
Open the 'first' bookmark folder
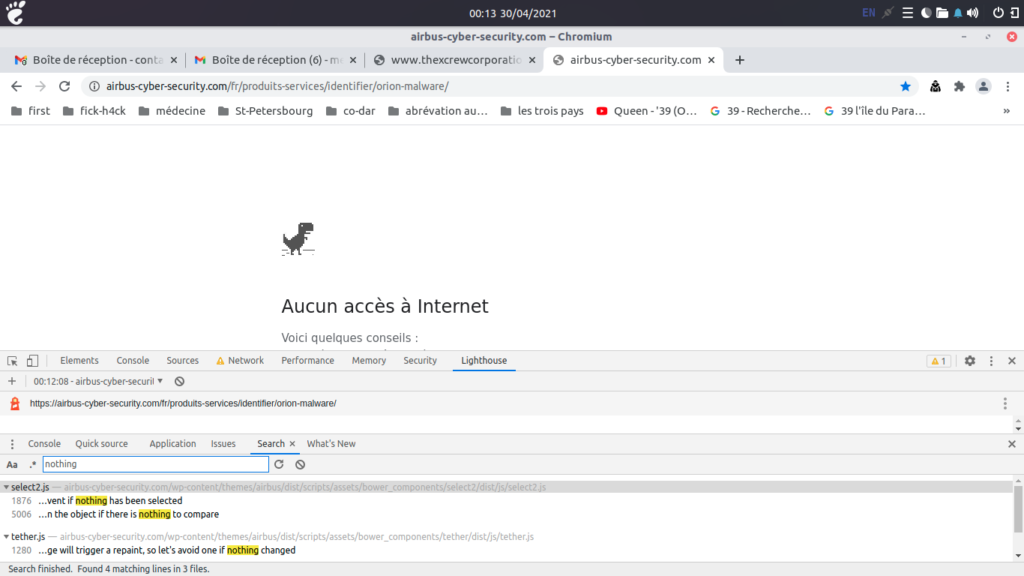click(x=31, y=111)
